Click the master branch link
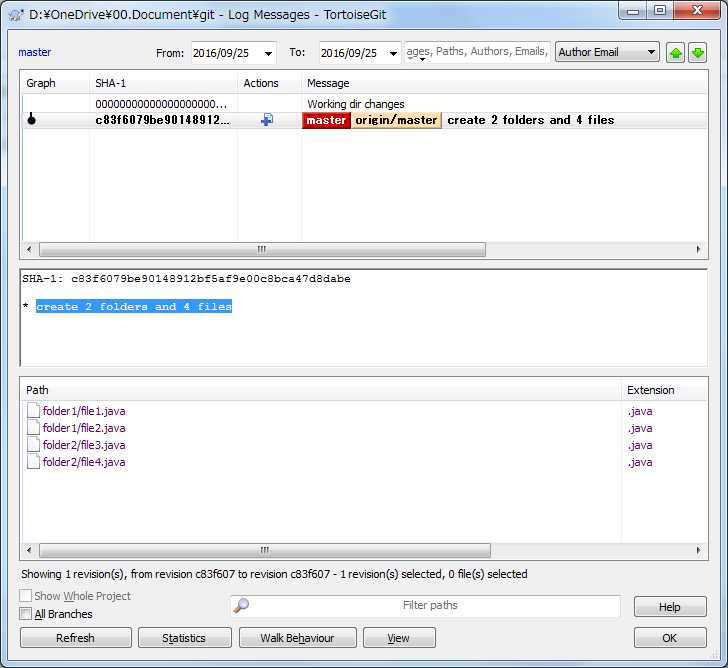Image resolution: width=728 pixels, height=668 pixels. (35, 52)
